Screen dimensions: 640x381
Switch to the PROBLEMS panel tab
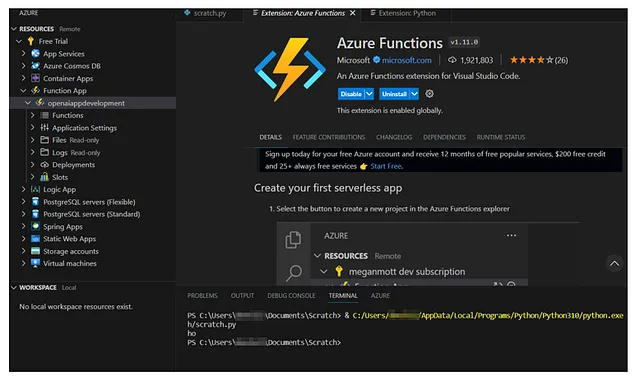point(202,295)
